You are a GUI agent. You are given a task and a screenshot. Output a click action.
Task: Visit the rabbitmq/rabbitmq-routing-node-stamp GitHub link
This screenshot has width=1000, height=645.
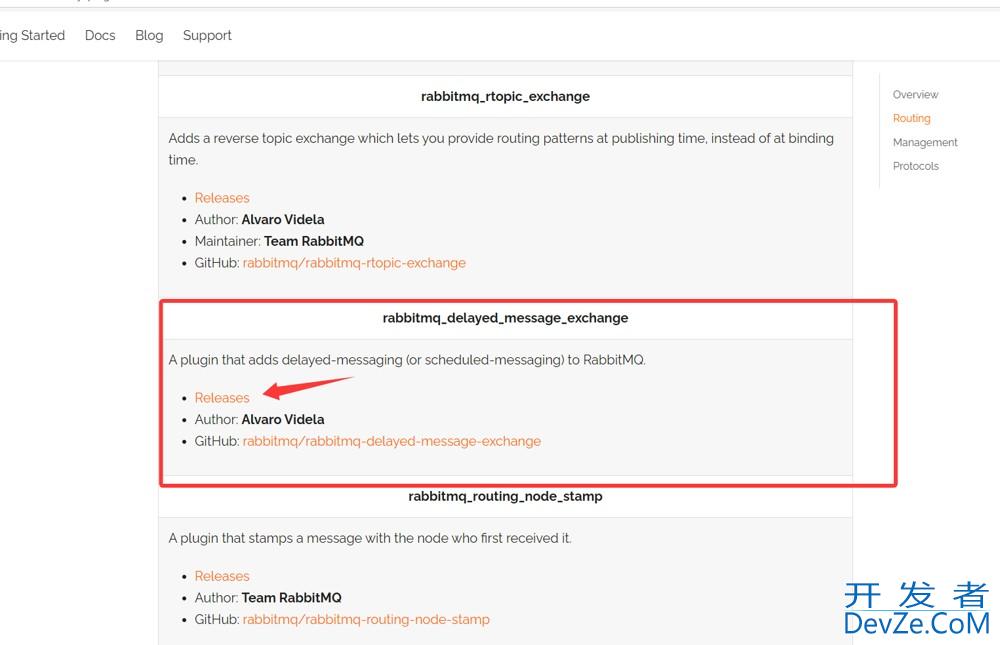(366, 619)
